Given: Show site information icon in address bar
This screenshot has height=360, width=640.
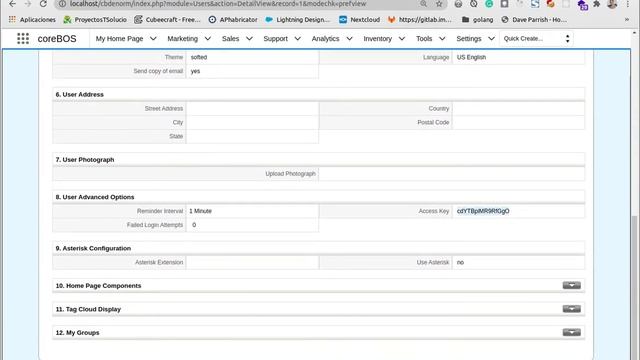Looking at the screenshot, I should (x=62, y=4).
